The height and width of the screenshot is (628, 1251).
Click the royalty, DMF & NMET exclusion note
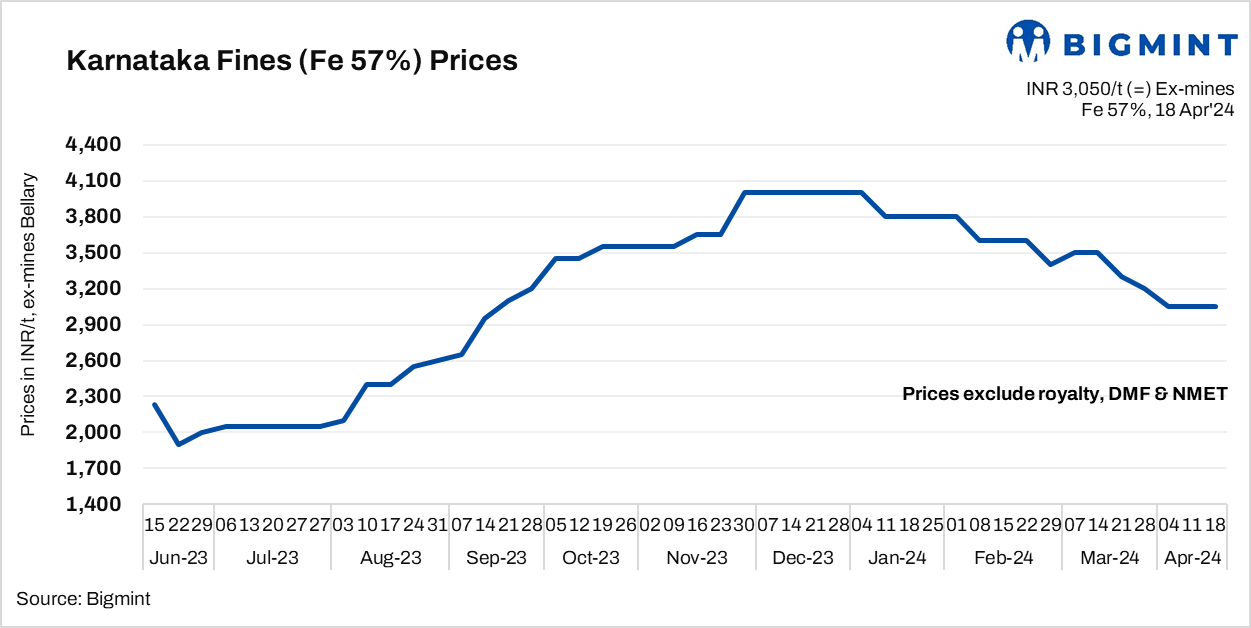(x=1065, y=394)
